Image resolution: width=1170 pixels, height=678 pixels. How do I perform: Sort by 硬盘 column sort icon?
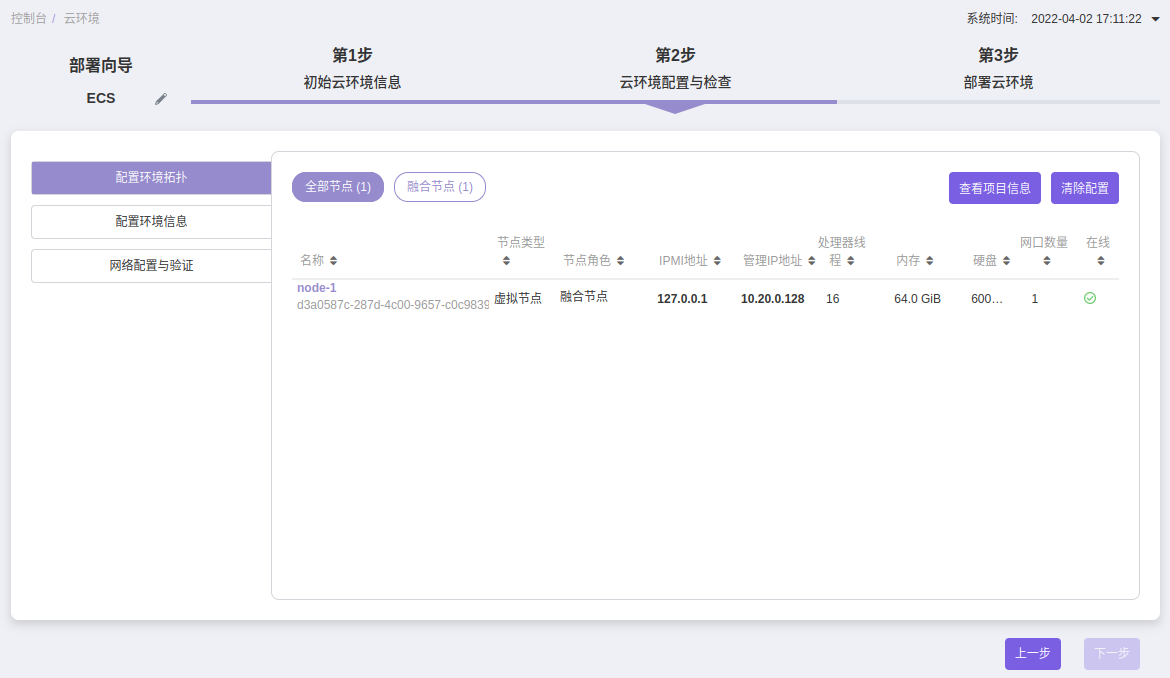pyautogui.click(x=1006, y=261)
